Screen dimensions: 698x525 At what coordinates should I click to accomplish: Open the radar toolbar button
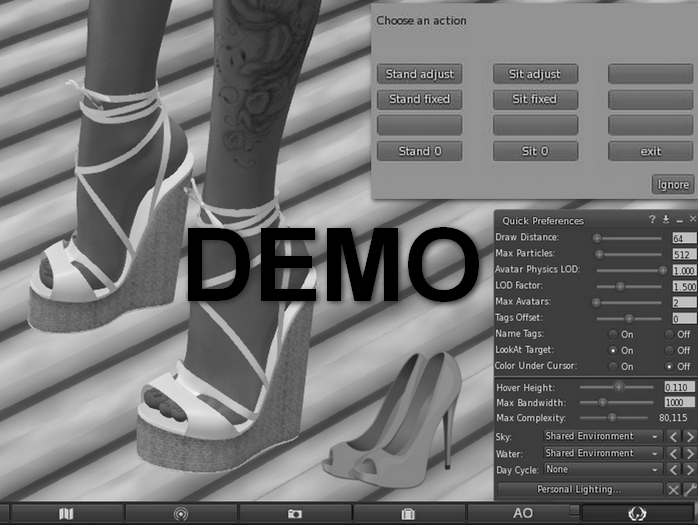tap(181, 514)
